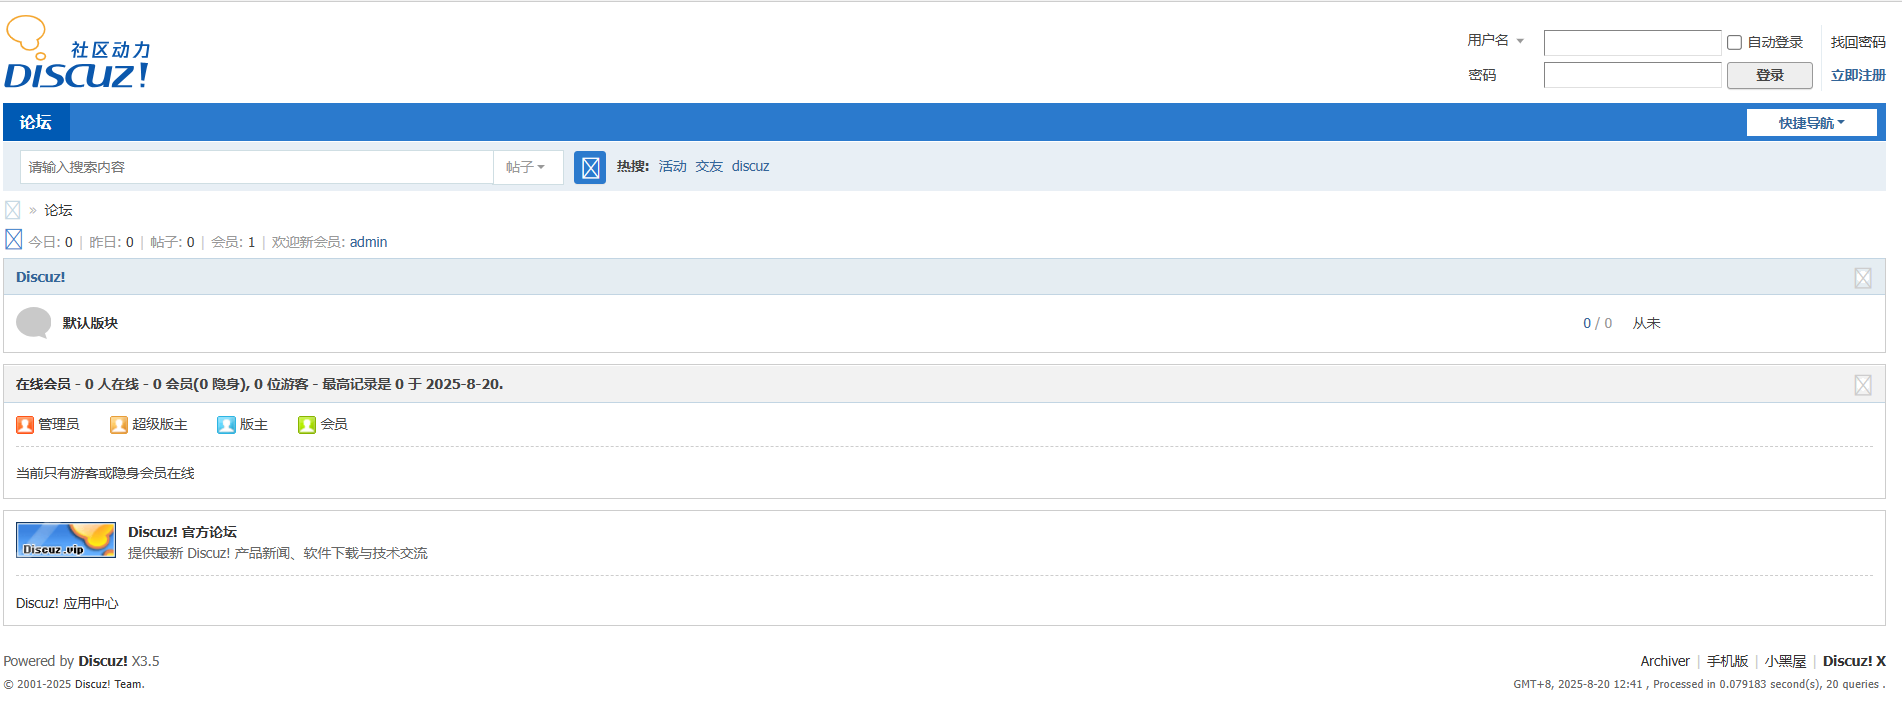This screenshot has width=1902, height=726.
Task: Open the Archiver footer link
Action: click(1665, 661)
